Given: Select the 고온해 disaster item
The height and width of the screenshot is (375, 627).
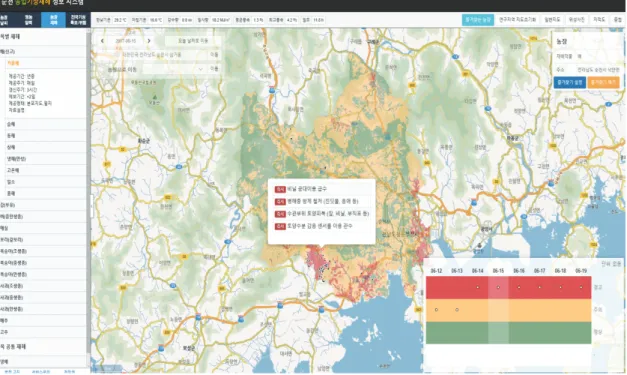Looking at the screenshot, I should (46, 170).
